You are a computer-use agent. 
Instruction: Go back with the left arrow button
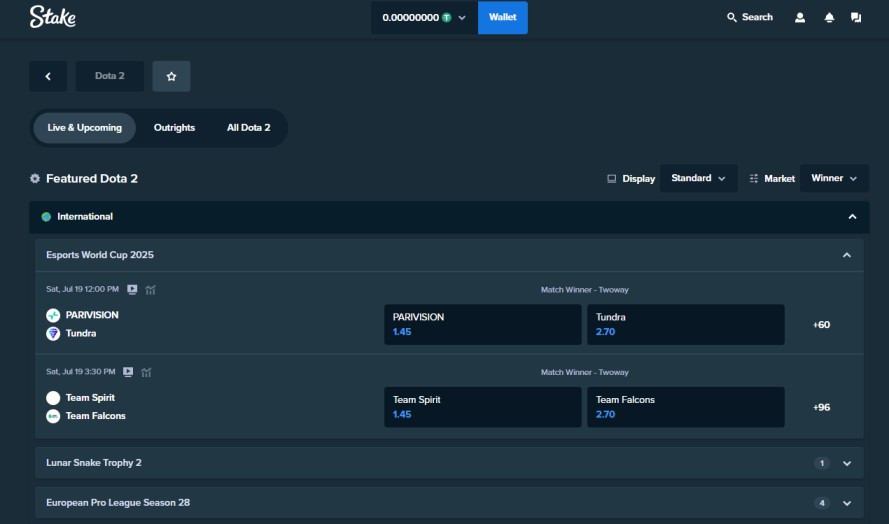click(48, 76)
